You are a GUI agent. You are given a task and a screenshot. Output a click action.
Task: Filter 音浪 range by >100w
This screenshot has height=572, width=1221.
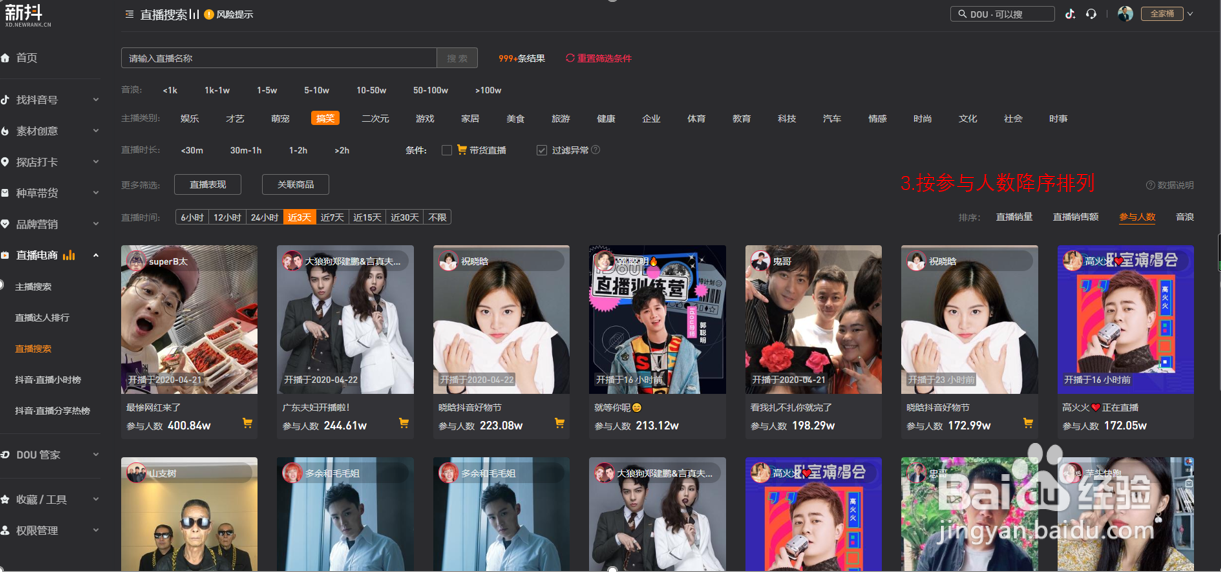tap(488, 90)
